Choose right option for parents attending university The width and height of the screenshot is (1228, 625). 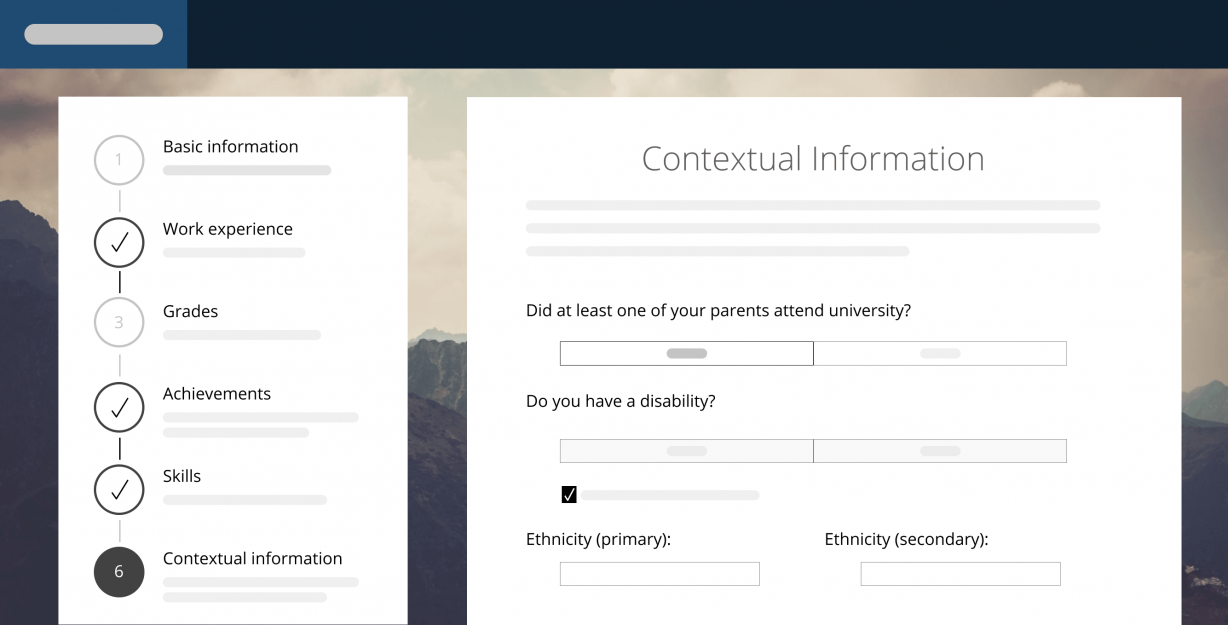(x=940, y=353)
